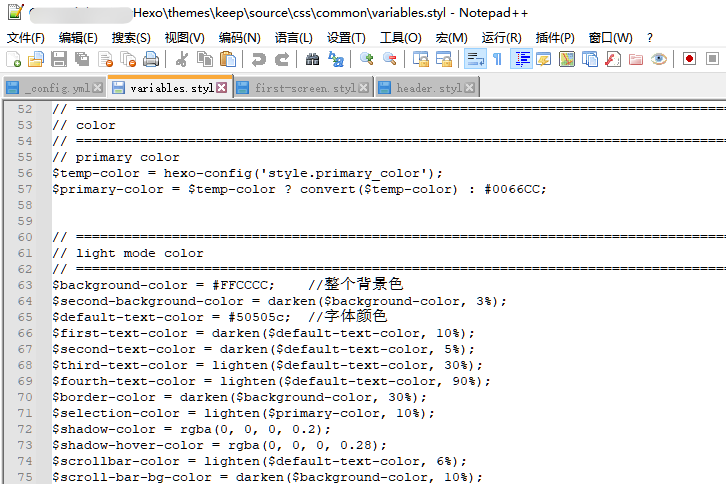Open the Folder as Workspace icon
Image resolution: width=726 pixels, height=484 pixels.
tap(636, 59)
